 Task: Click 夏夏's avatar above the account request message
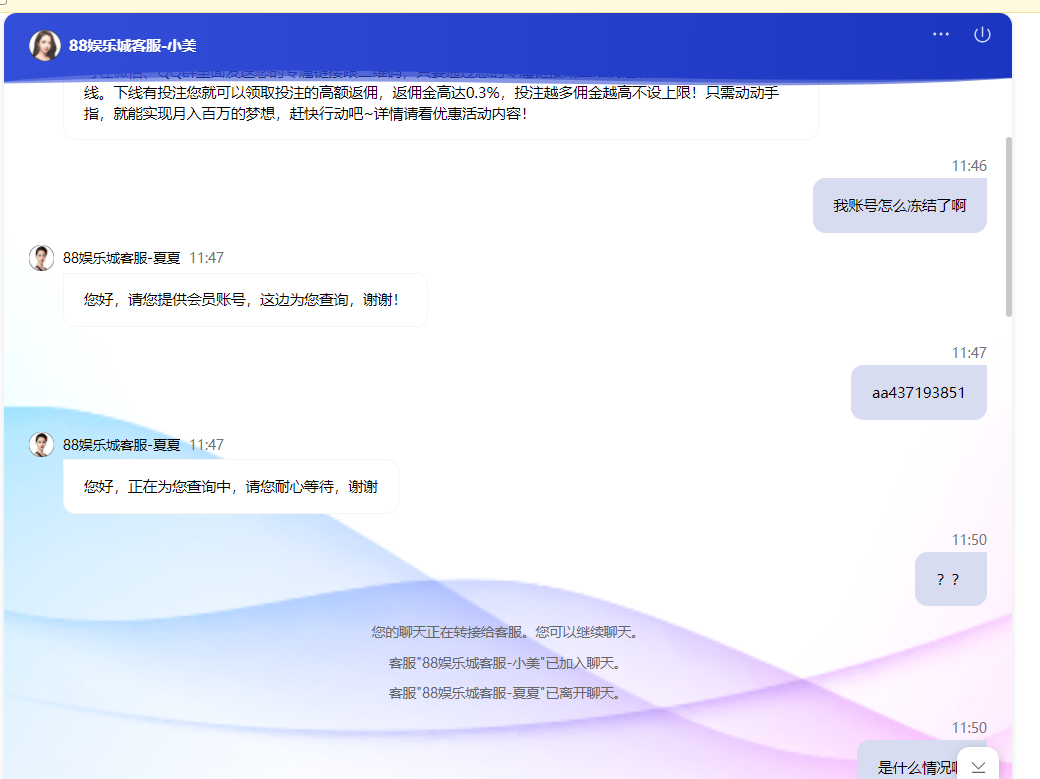click(41, 258)
